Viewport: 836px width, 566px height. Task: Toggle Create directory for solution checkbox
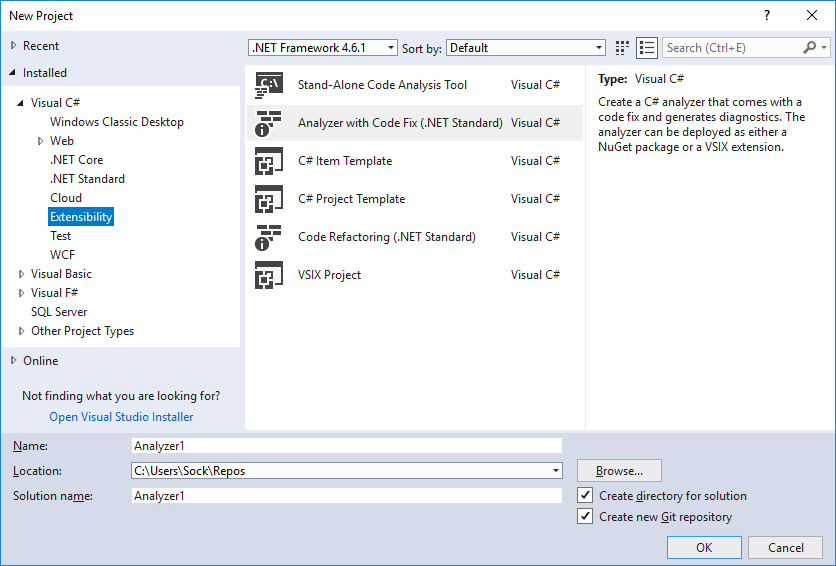point(585,495)
